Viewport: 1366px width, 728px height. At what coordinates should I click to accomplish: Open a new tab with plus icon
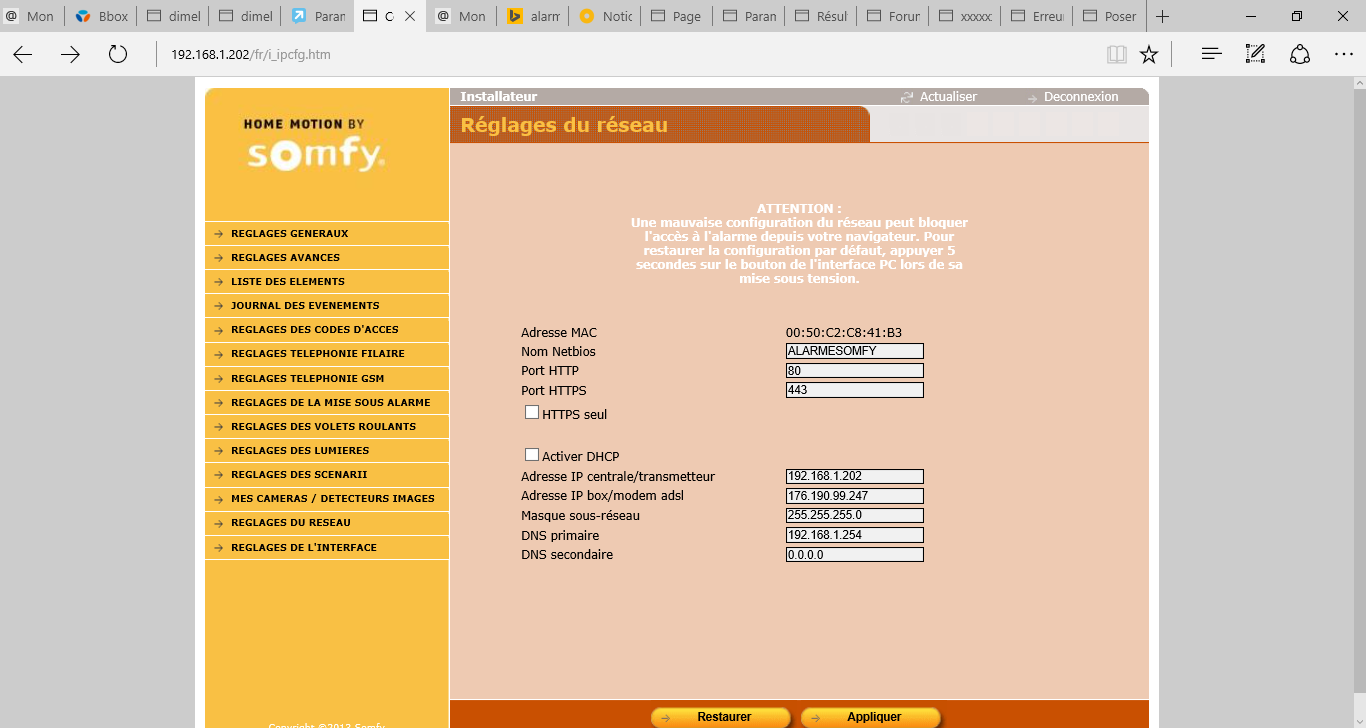pyautogui.click(x=1162, y=16)
